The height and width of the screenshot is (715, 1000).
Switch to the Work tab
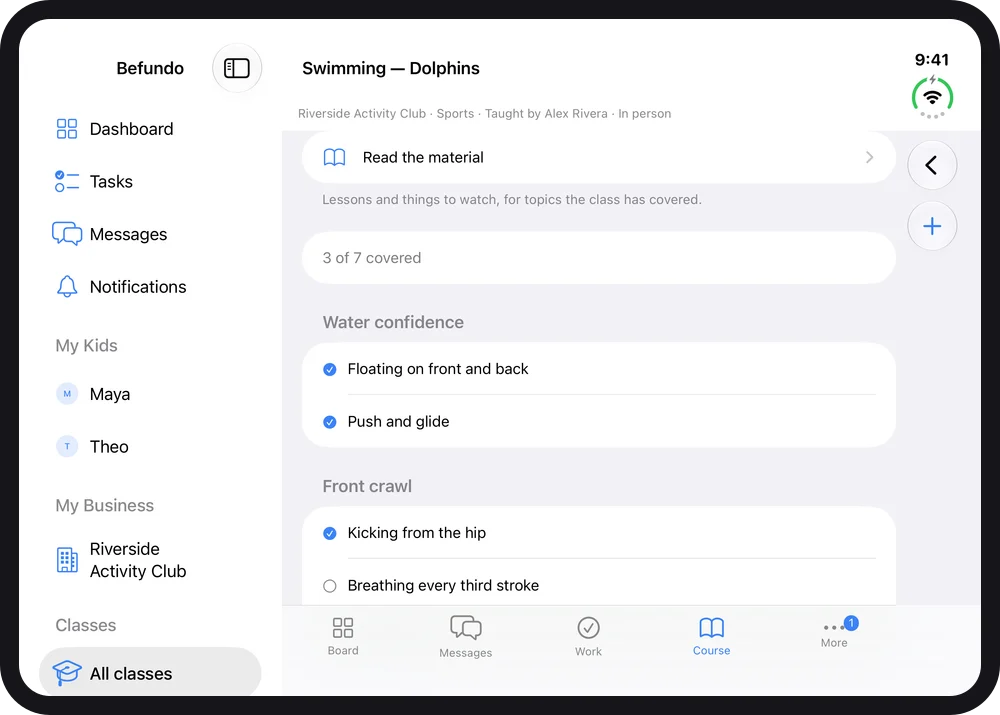tap(588, 636)
